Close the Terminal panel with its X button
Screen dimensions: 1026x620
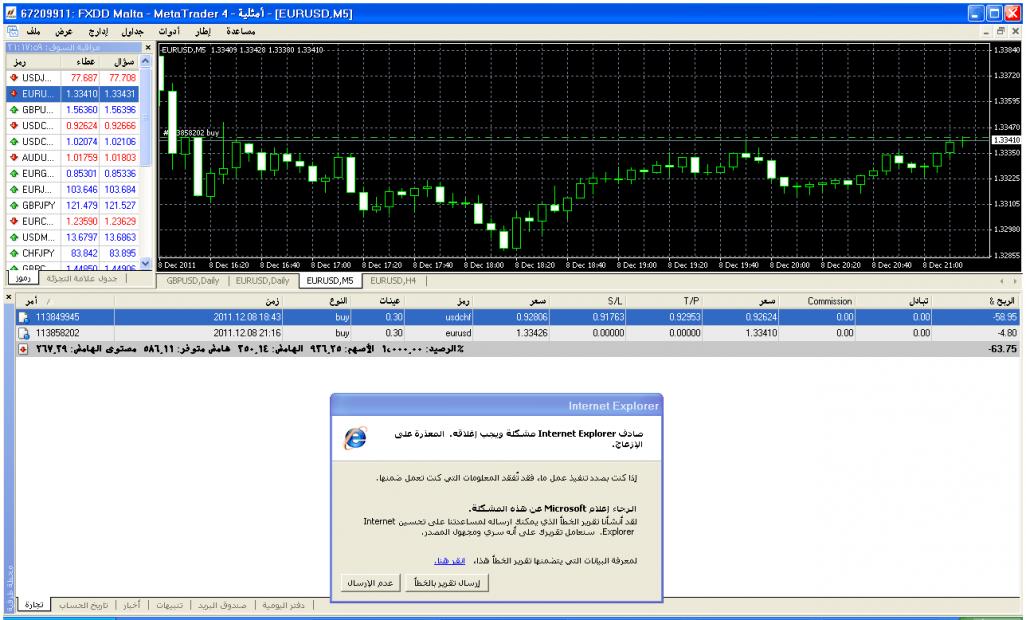9,298
